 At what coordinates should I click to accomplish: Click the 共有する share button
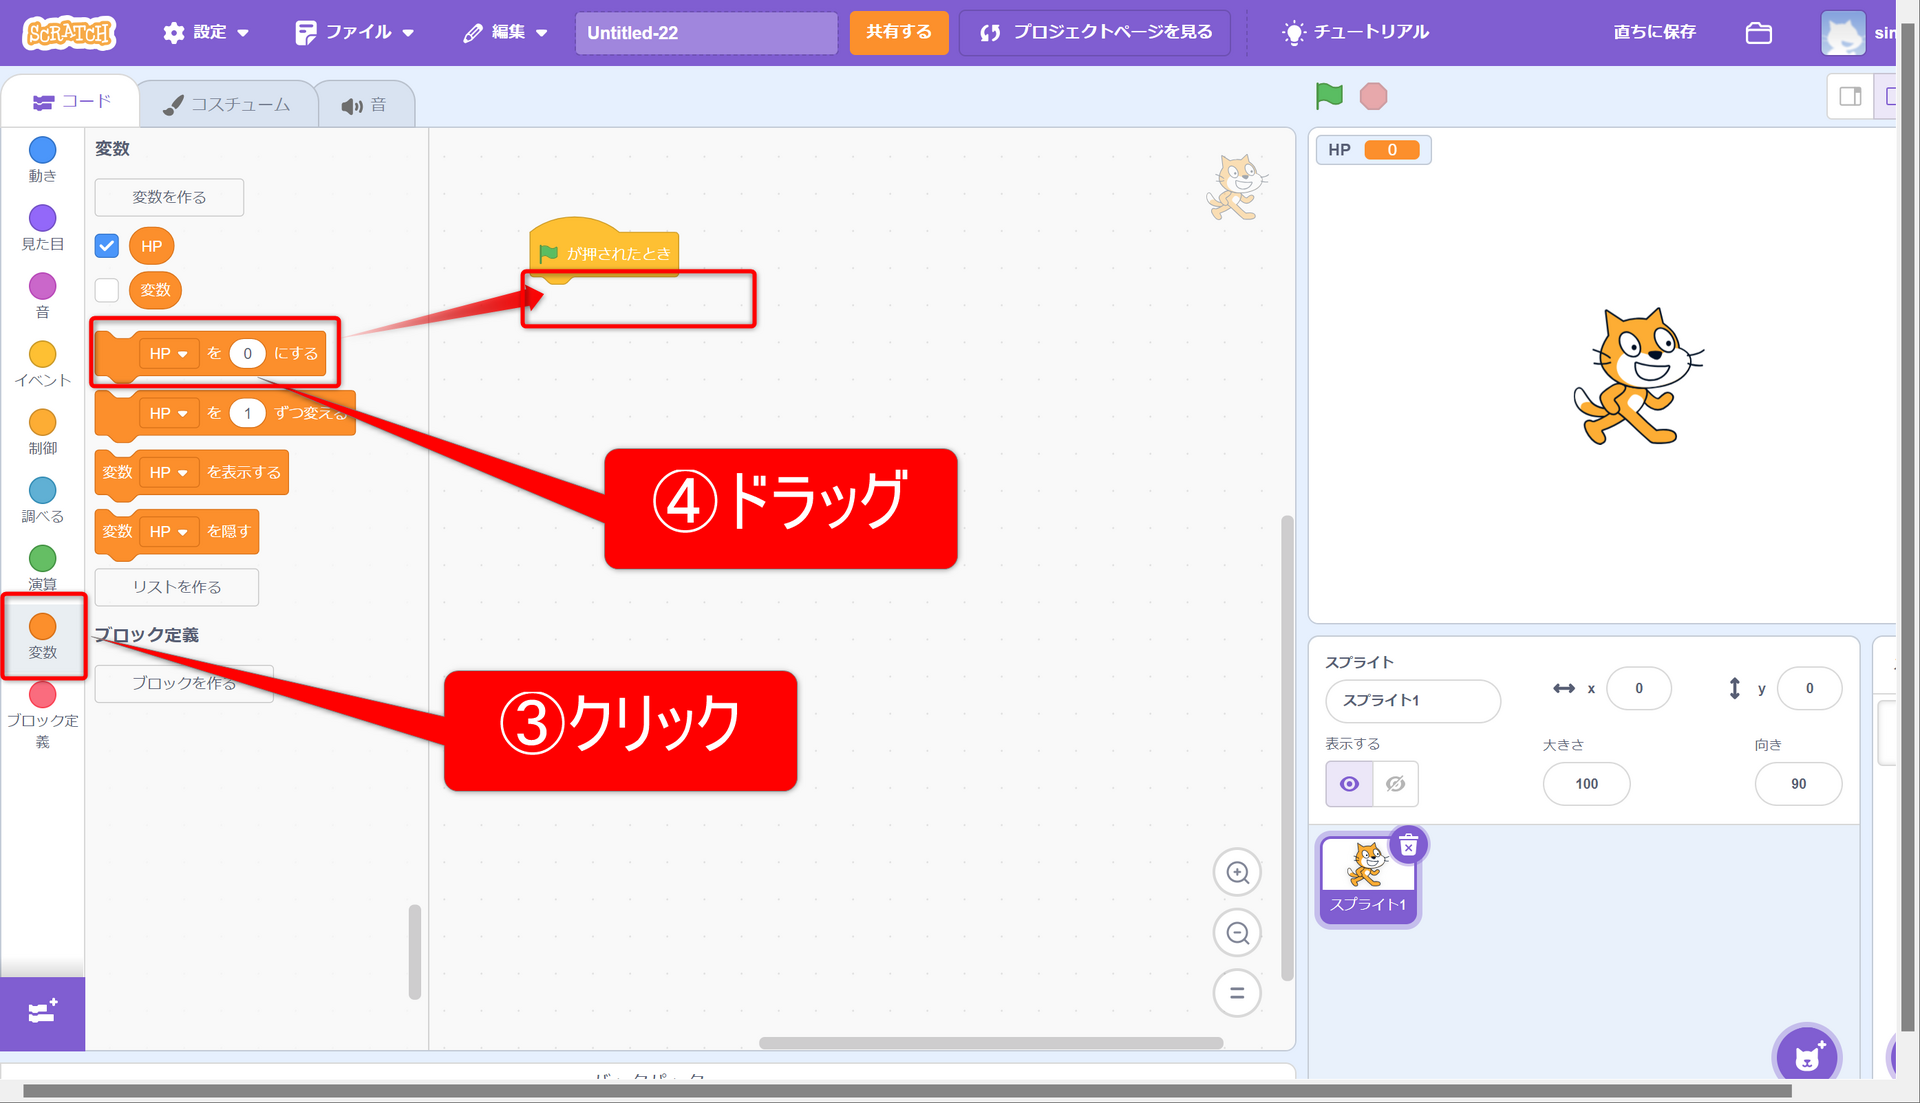click(x=898, y=32)
